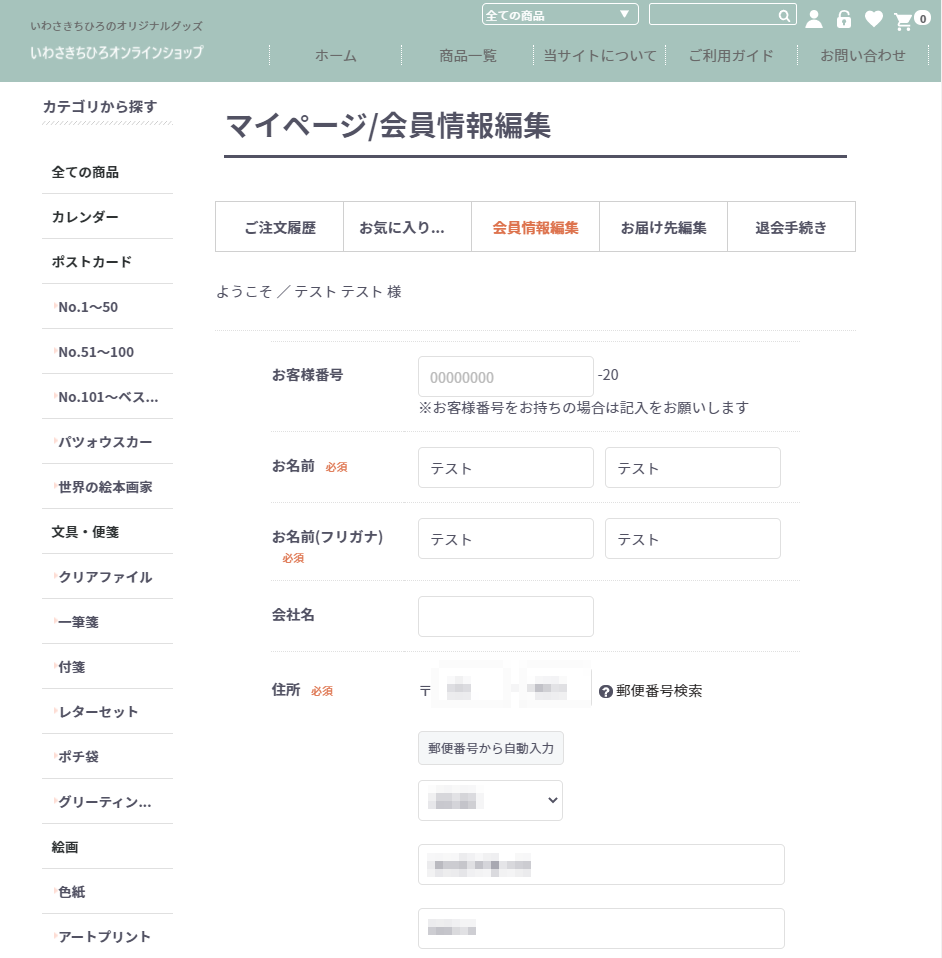The height and width of the screenshot is (958, 942).
Task: Click the first お名前 field
Action: point(506,468)
